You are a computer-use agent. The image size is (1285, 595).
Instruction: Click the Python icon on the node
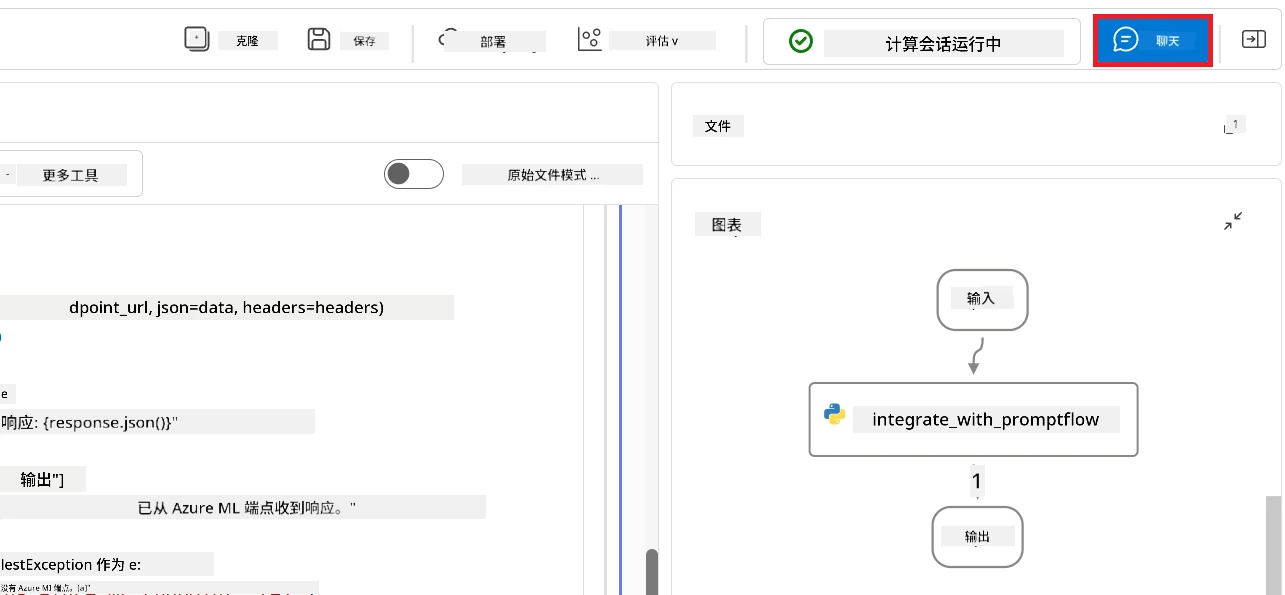coord(834,415)
